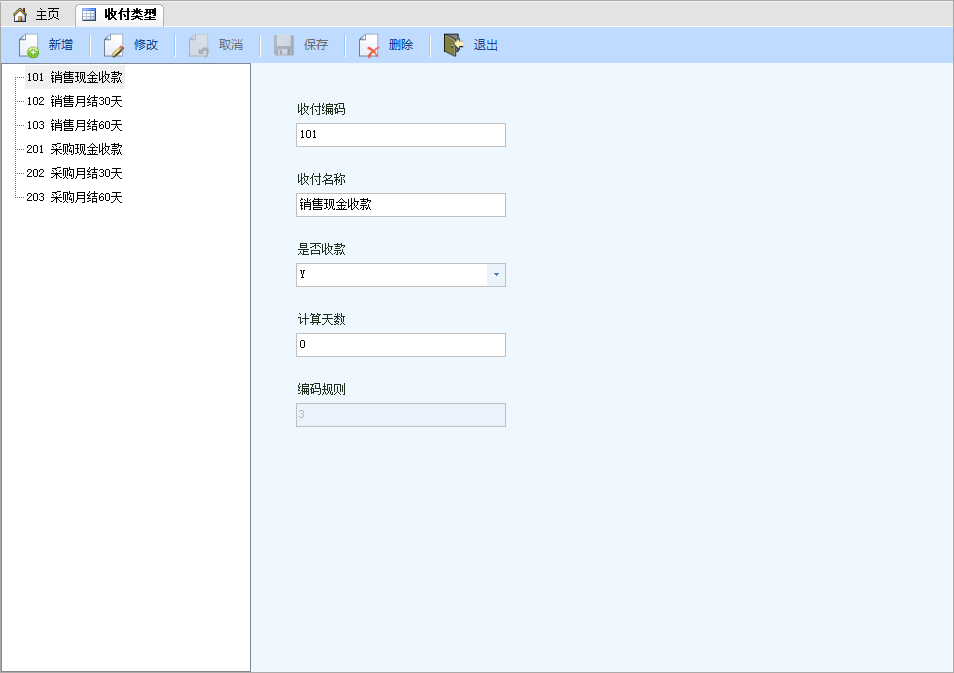Click the 修改 (edit) pencil icon
Viewport: 954px width, 673px height.
pyautogui.click(x=114, y=46)
